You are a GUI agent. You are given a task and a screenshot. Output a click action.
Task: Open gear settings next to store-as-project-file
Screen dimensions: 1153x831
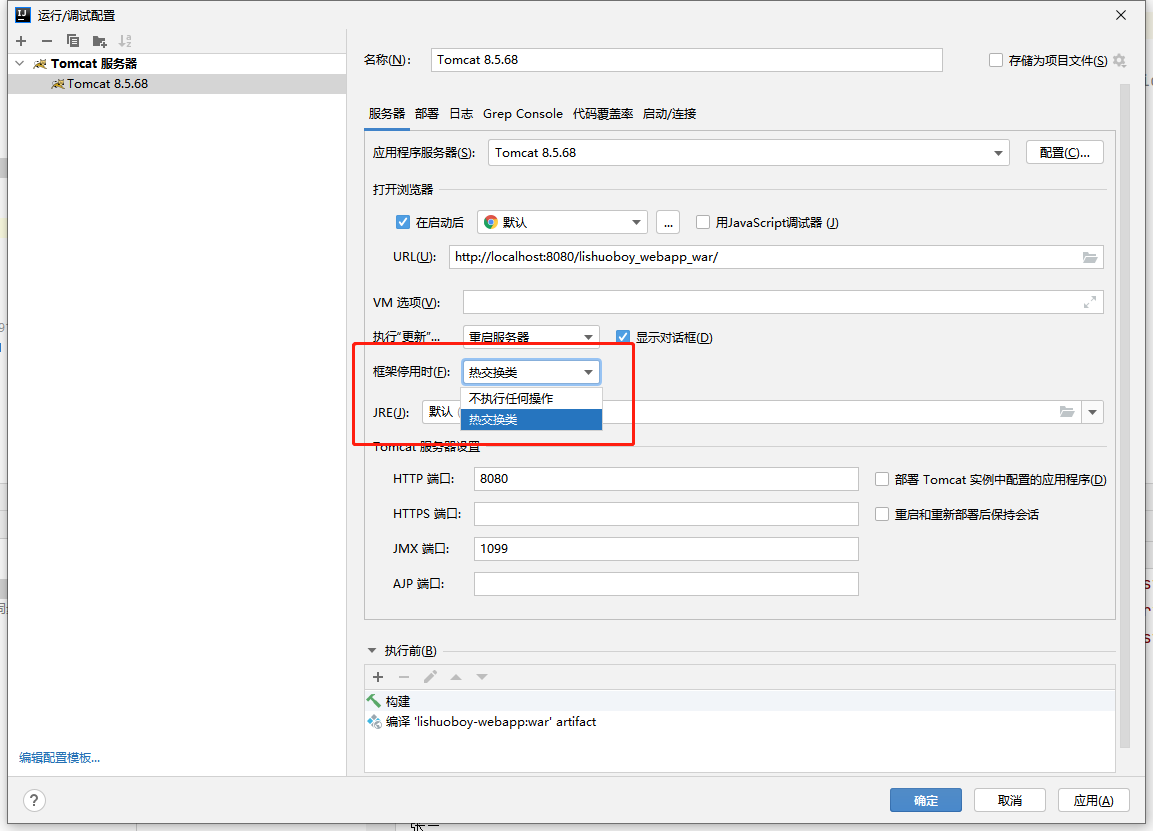click(x=1119, y=60)
